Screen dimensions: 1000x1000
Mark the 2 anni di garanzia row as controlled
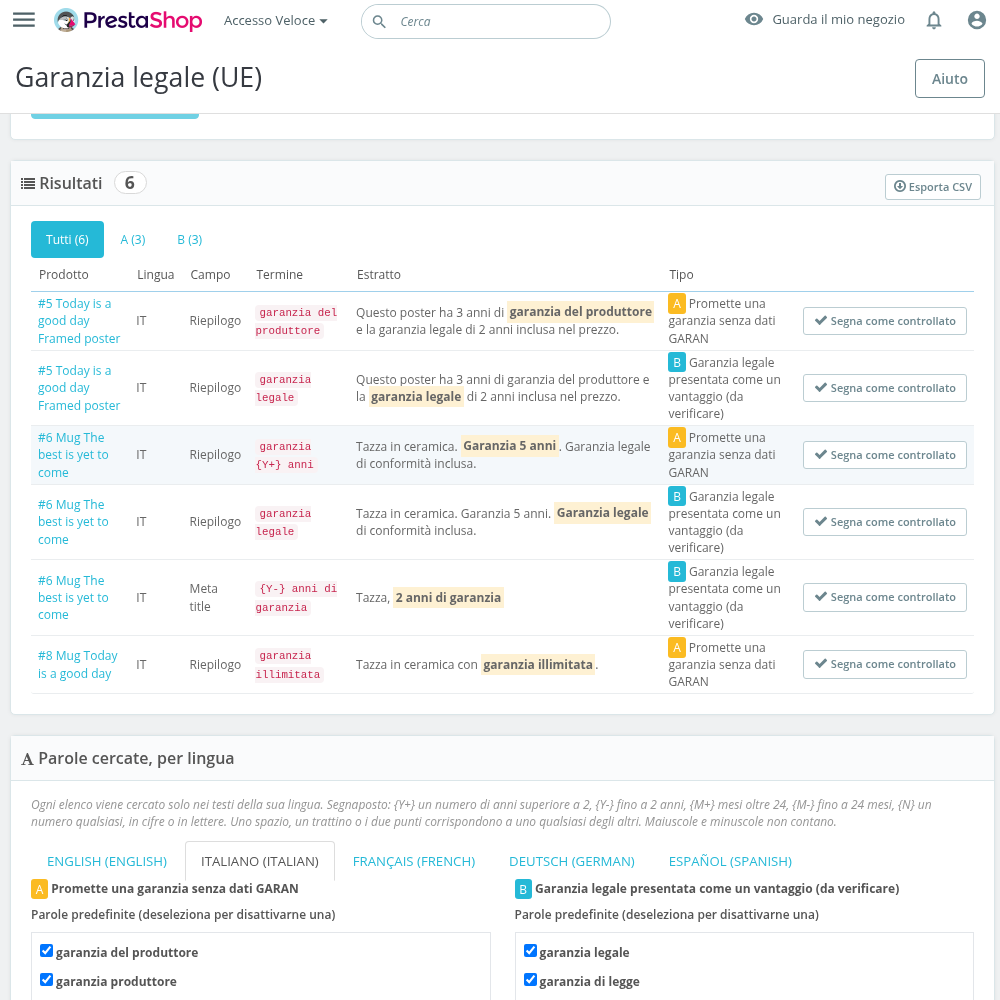point(885,598)
